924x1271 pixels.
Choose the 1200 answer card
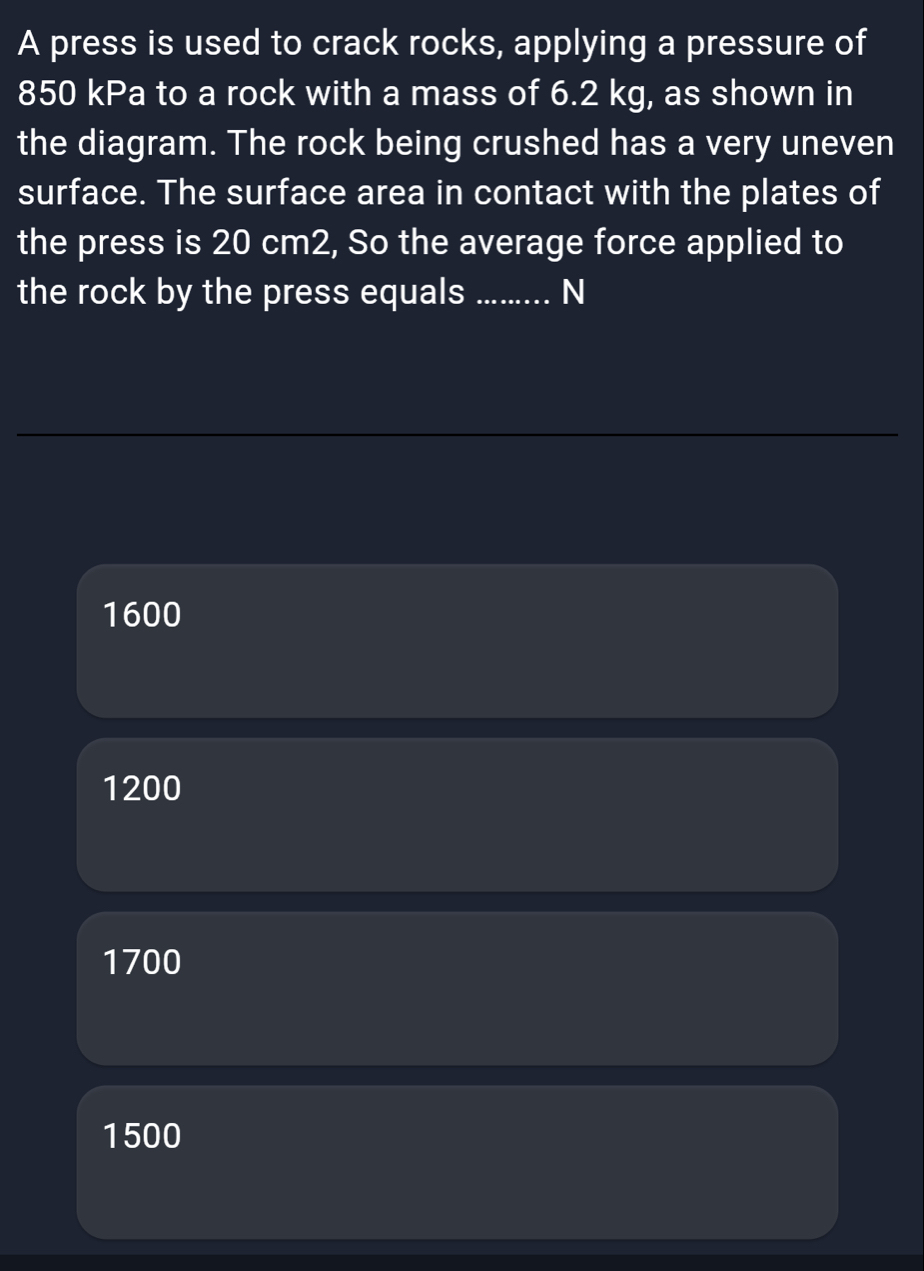(x=457, y=814)
